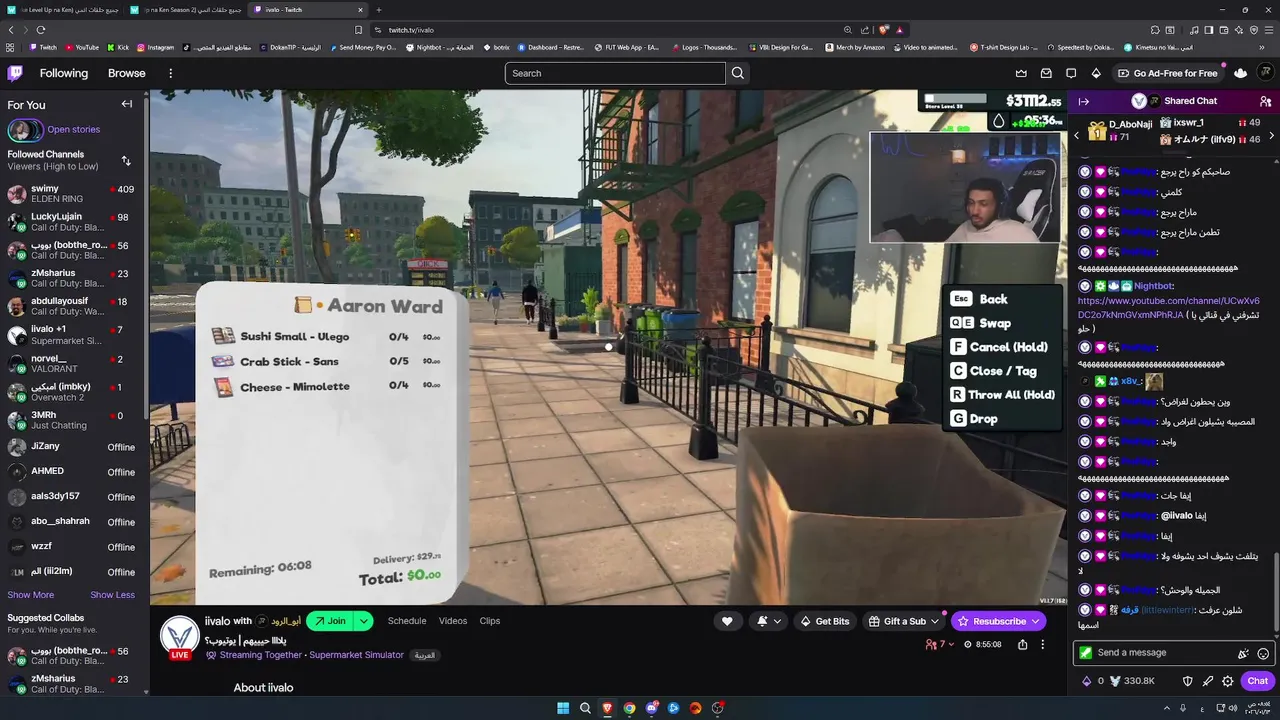The width and height of the screenshot is (1280, 720).
Task: Click Show Less in followed channels
Action: click(112, 595)
